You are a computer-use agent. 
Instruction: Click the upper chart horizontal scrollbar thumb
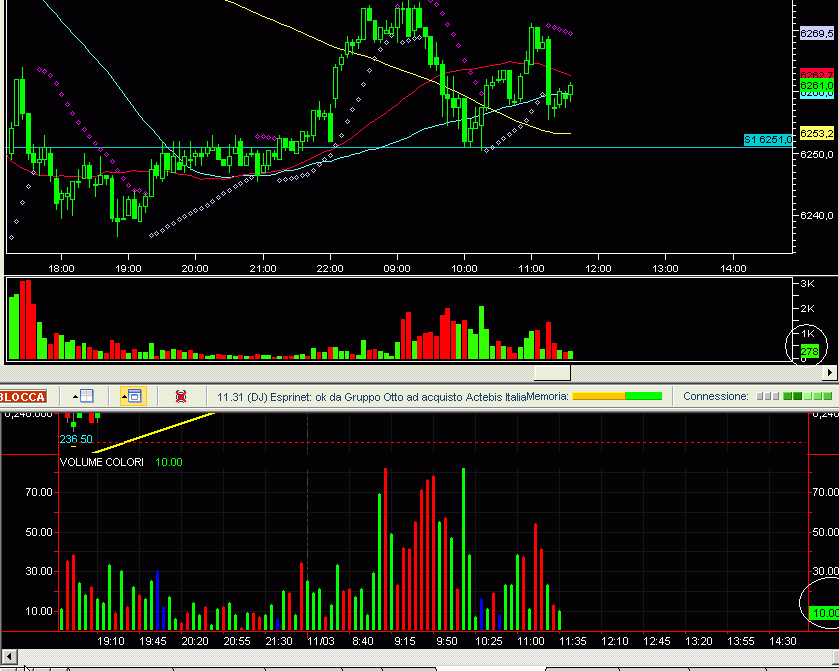click(x=552, y=373)
